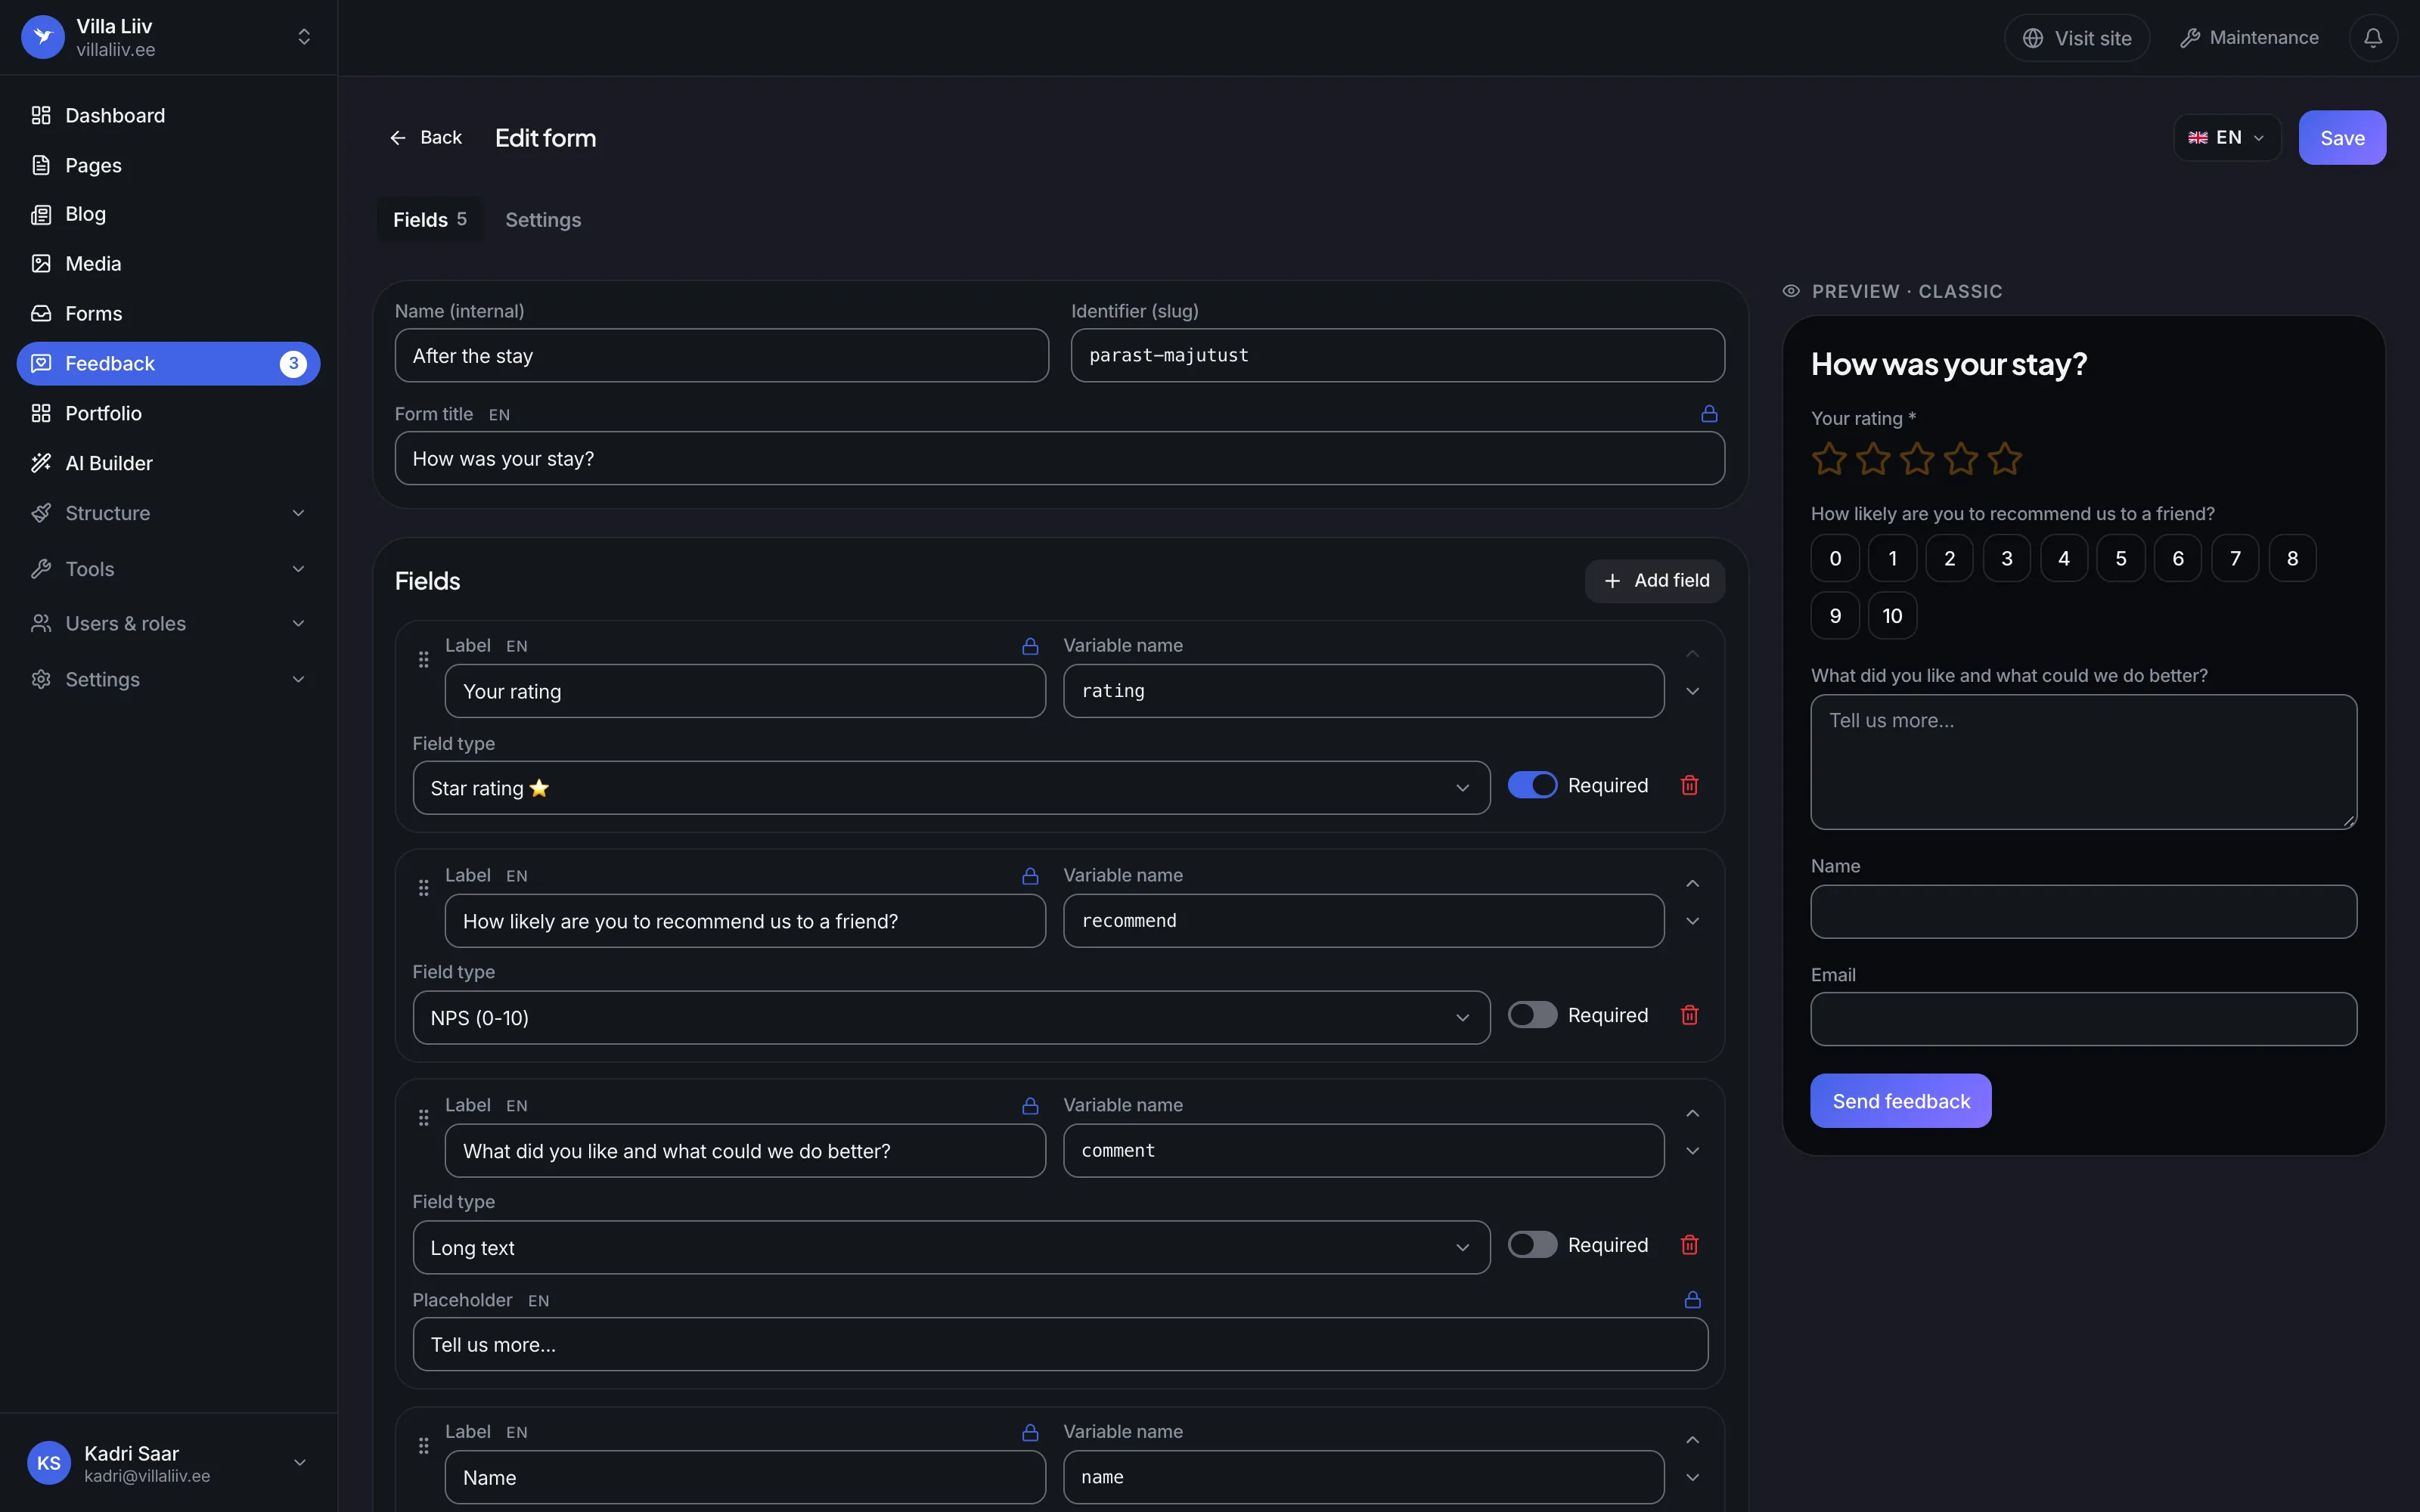Open AI Builder in the sidebar
Image resolution: width=2420 pixels, height=1512 pixels.
click(x=168, y=464)
